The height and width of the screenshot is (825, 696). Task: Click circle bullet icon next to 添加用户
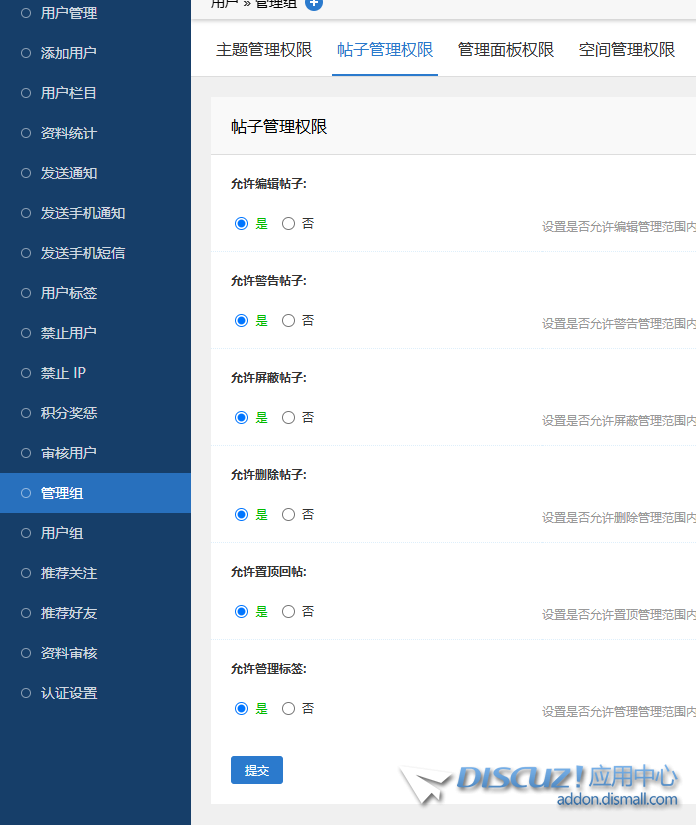coord(26,53)
